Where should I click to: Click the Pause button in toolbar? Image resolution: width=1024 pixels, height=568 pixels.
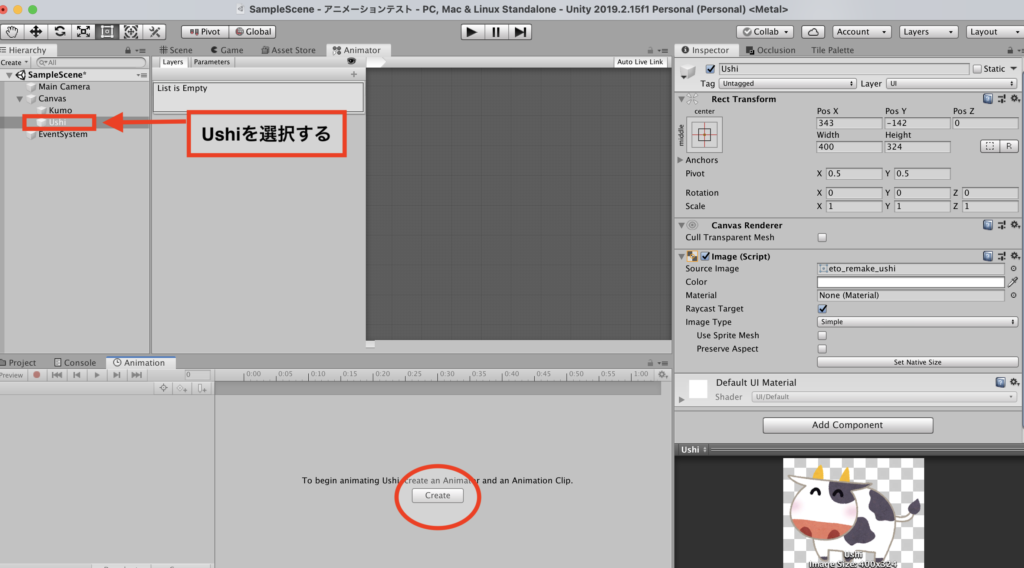pos(496,31)
